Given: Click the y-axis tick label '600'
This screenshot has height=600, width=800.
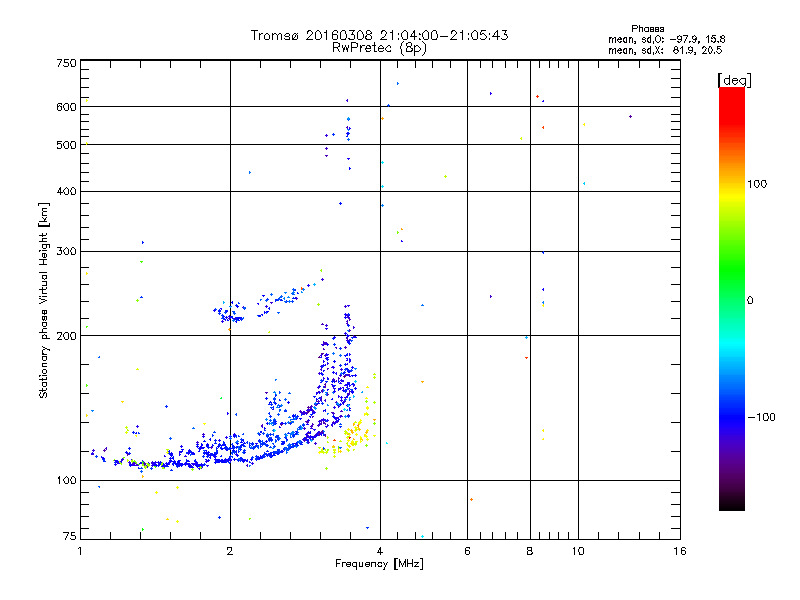Looking at the screenshot, I should [x=66, y=107].
